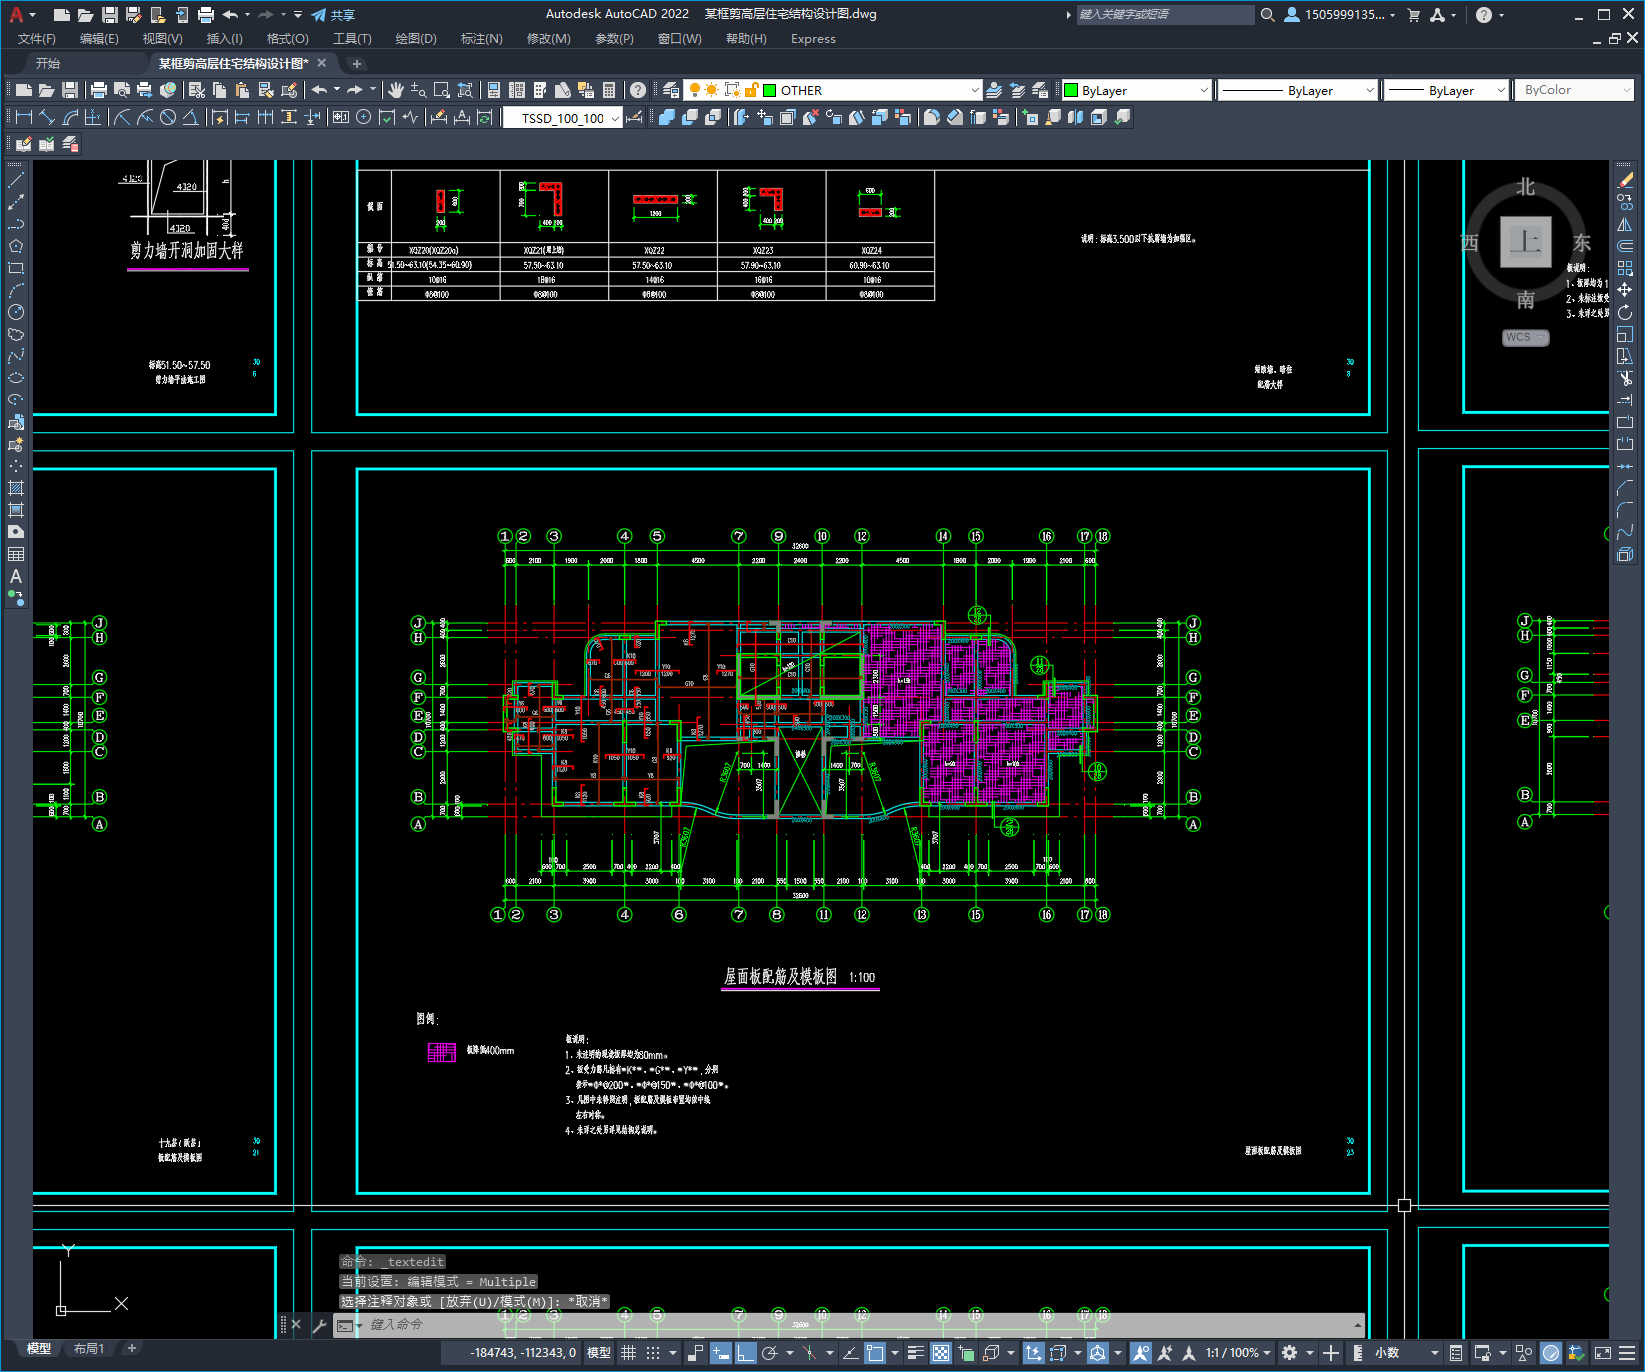Toggle dynamic input in status bar
The height and width of the screenshot is (1372, 1645).
(x=720, y=1353)
